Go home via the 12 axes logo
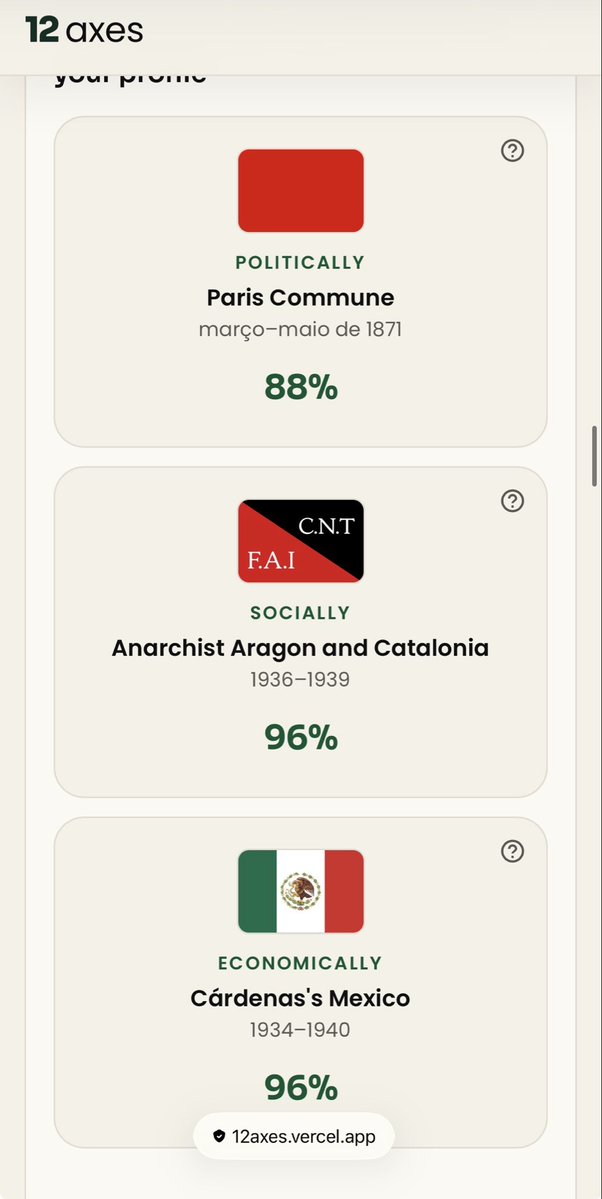The height and width of the screenshot is (1199, 602). pos(84,31)
